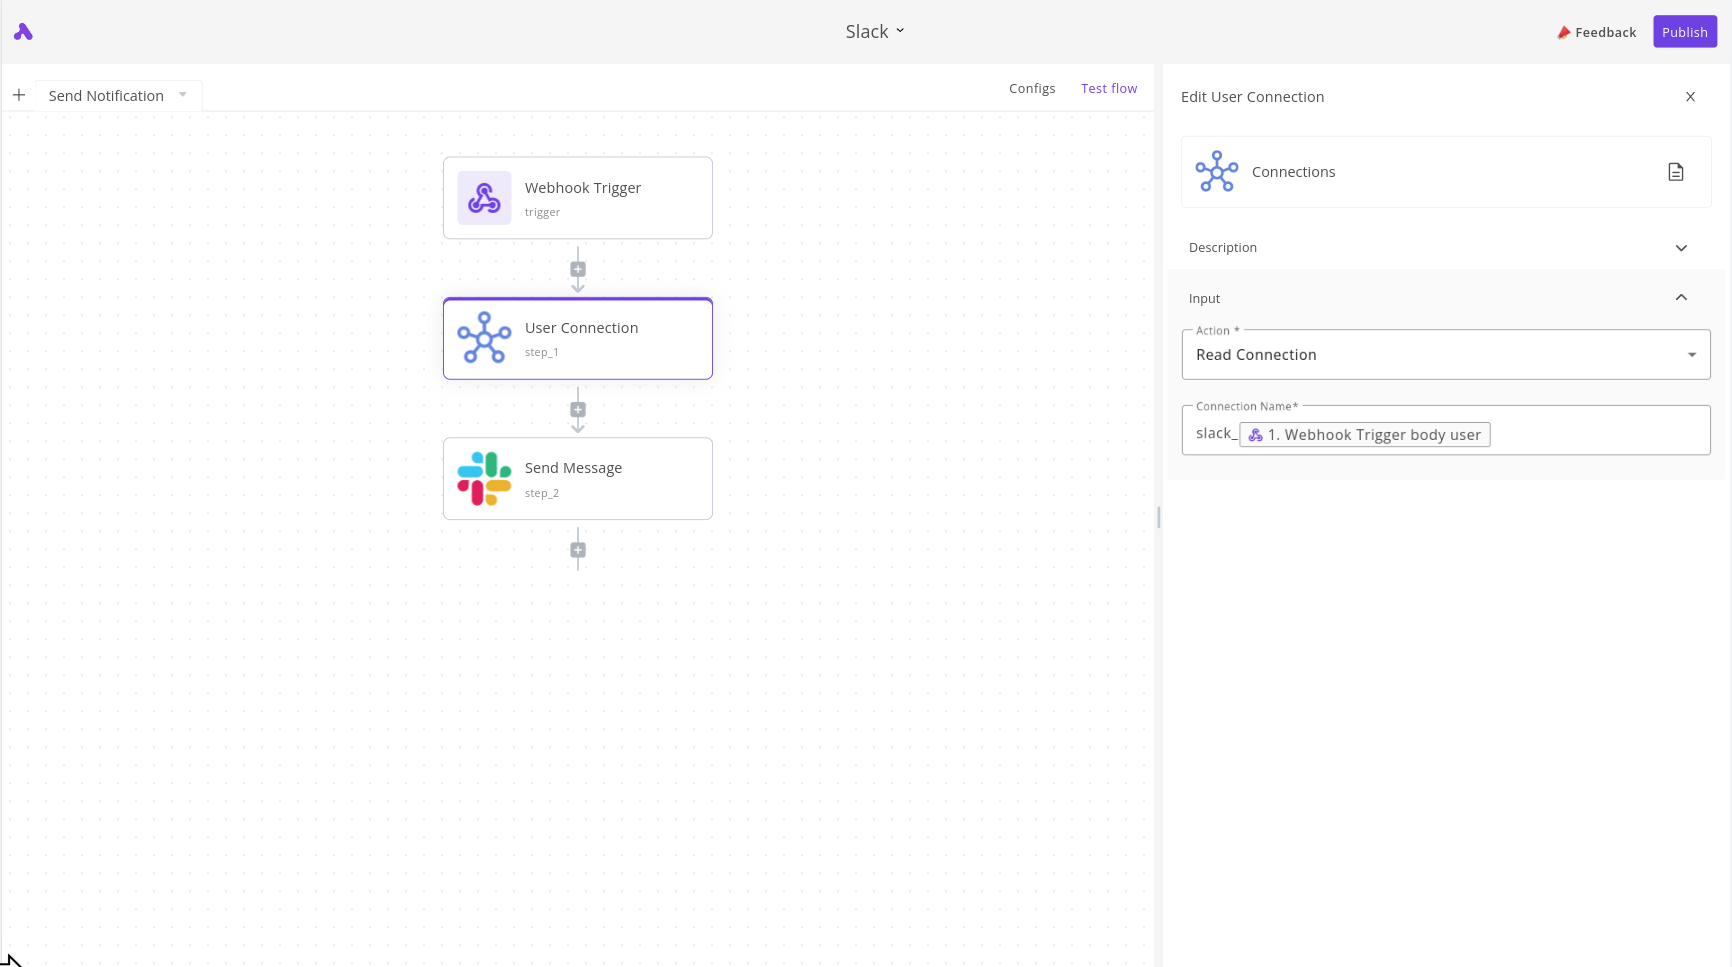
Task: Add step below Webhook Trigger node
Action: [x=578, y=269]
